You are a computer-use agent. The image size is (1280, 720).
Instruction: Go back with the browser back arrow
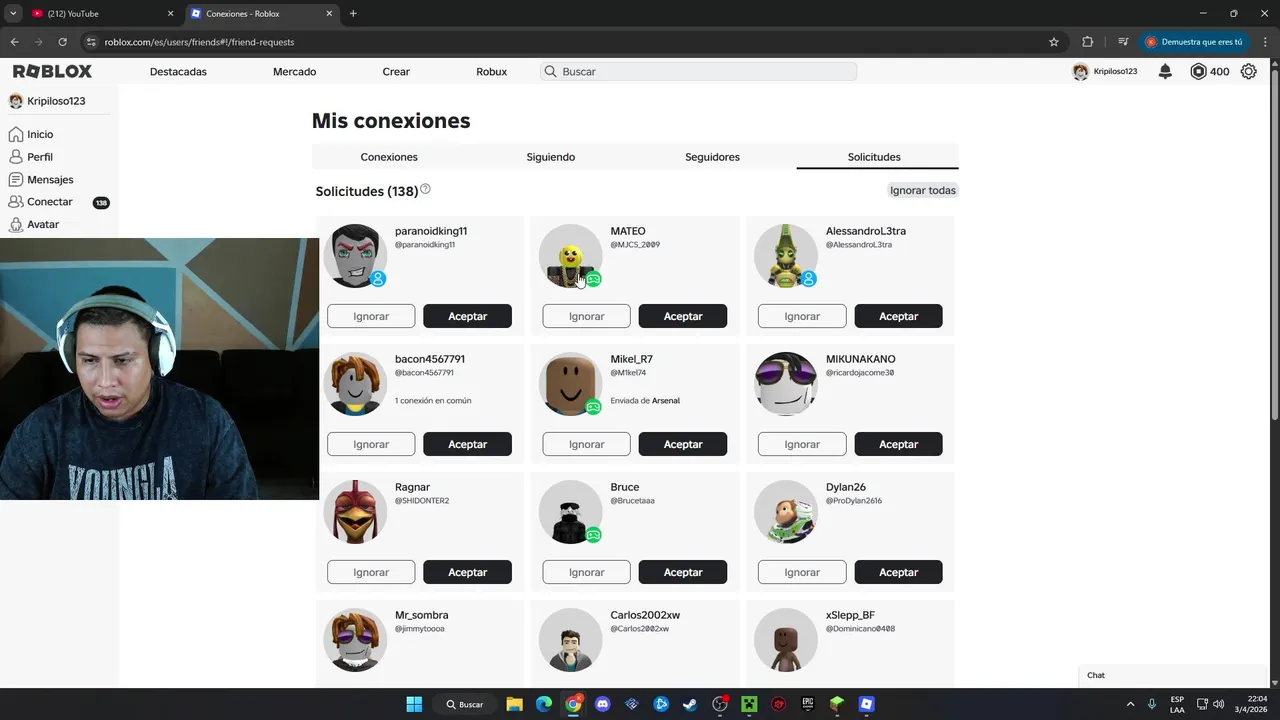(14, 42)
